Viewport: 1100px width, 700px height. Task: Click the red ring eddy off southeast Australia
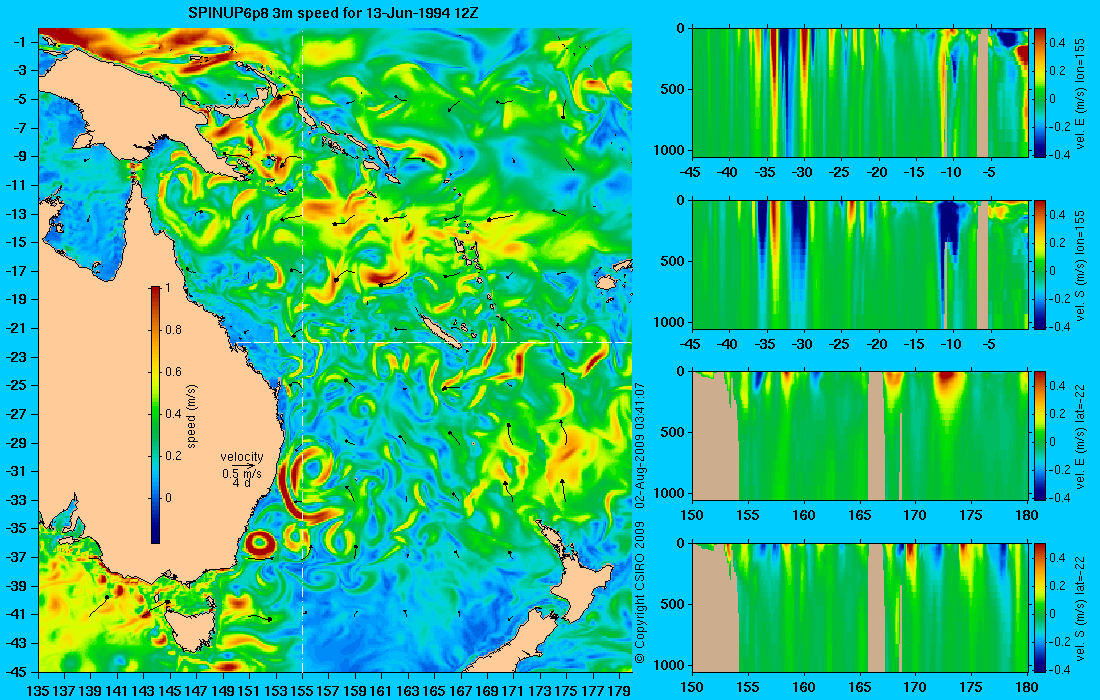point(259,544)
